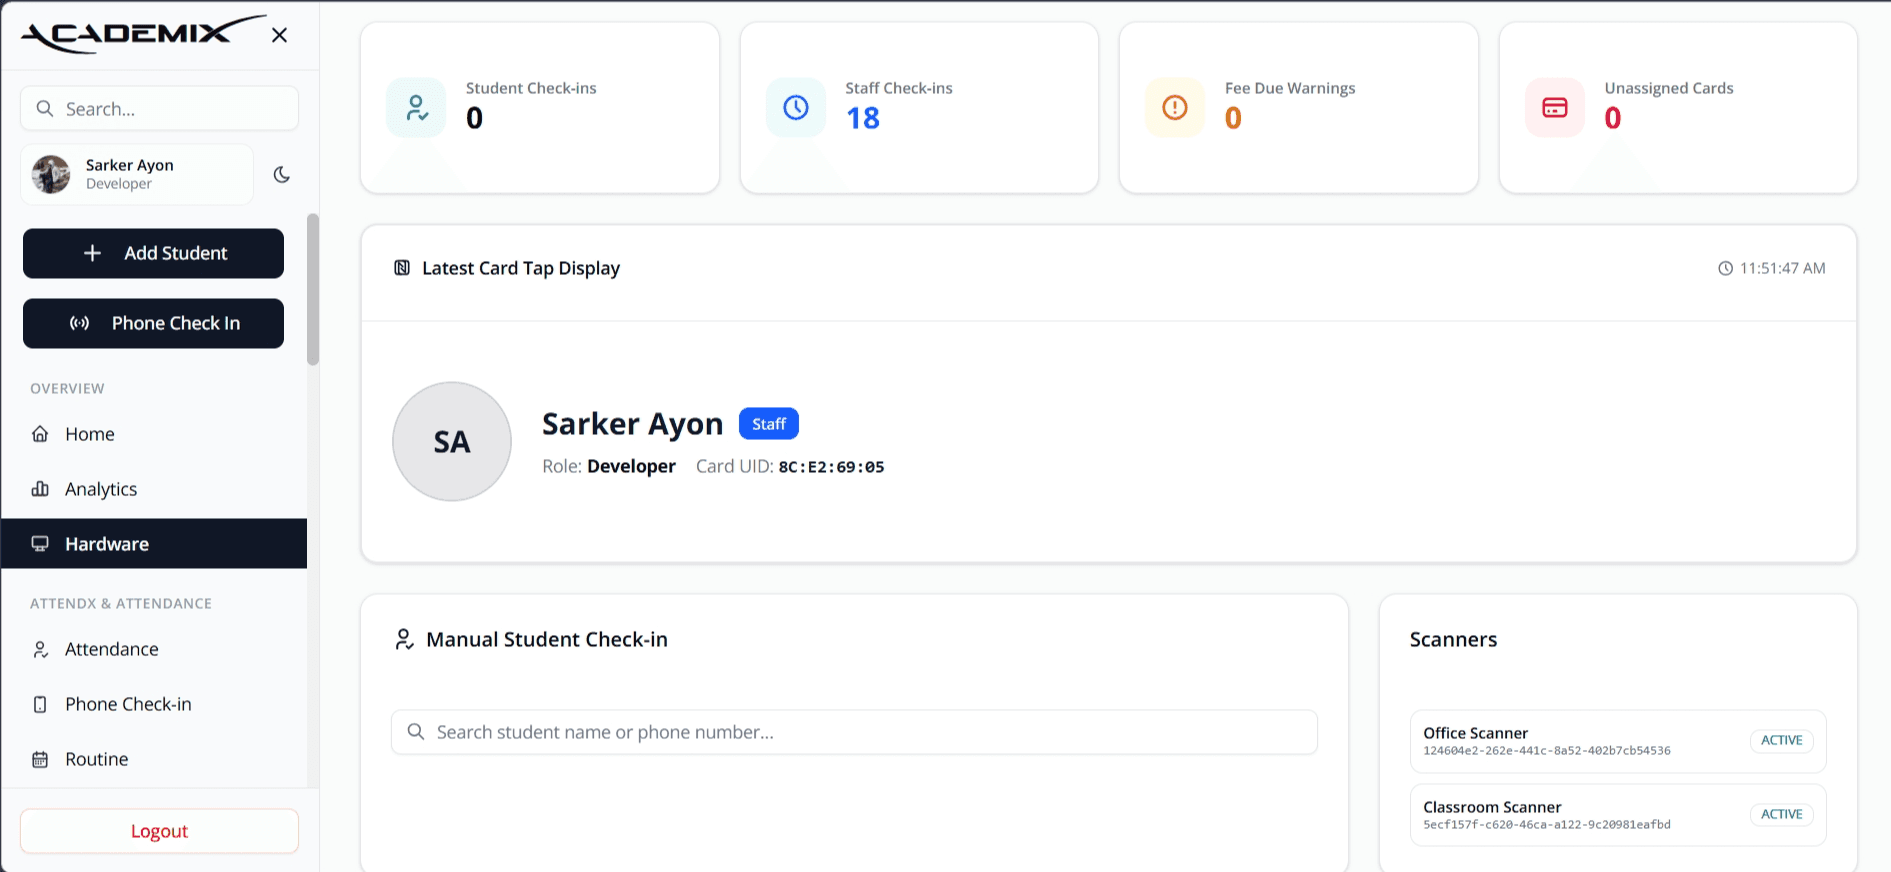The image size is (1891, 872).
Task: Click the Add Student button
Action: click(x=153, y=253)
